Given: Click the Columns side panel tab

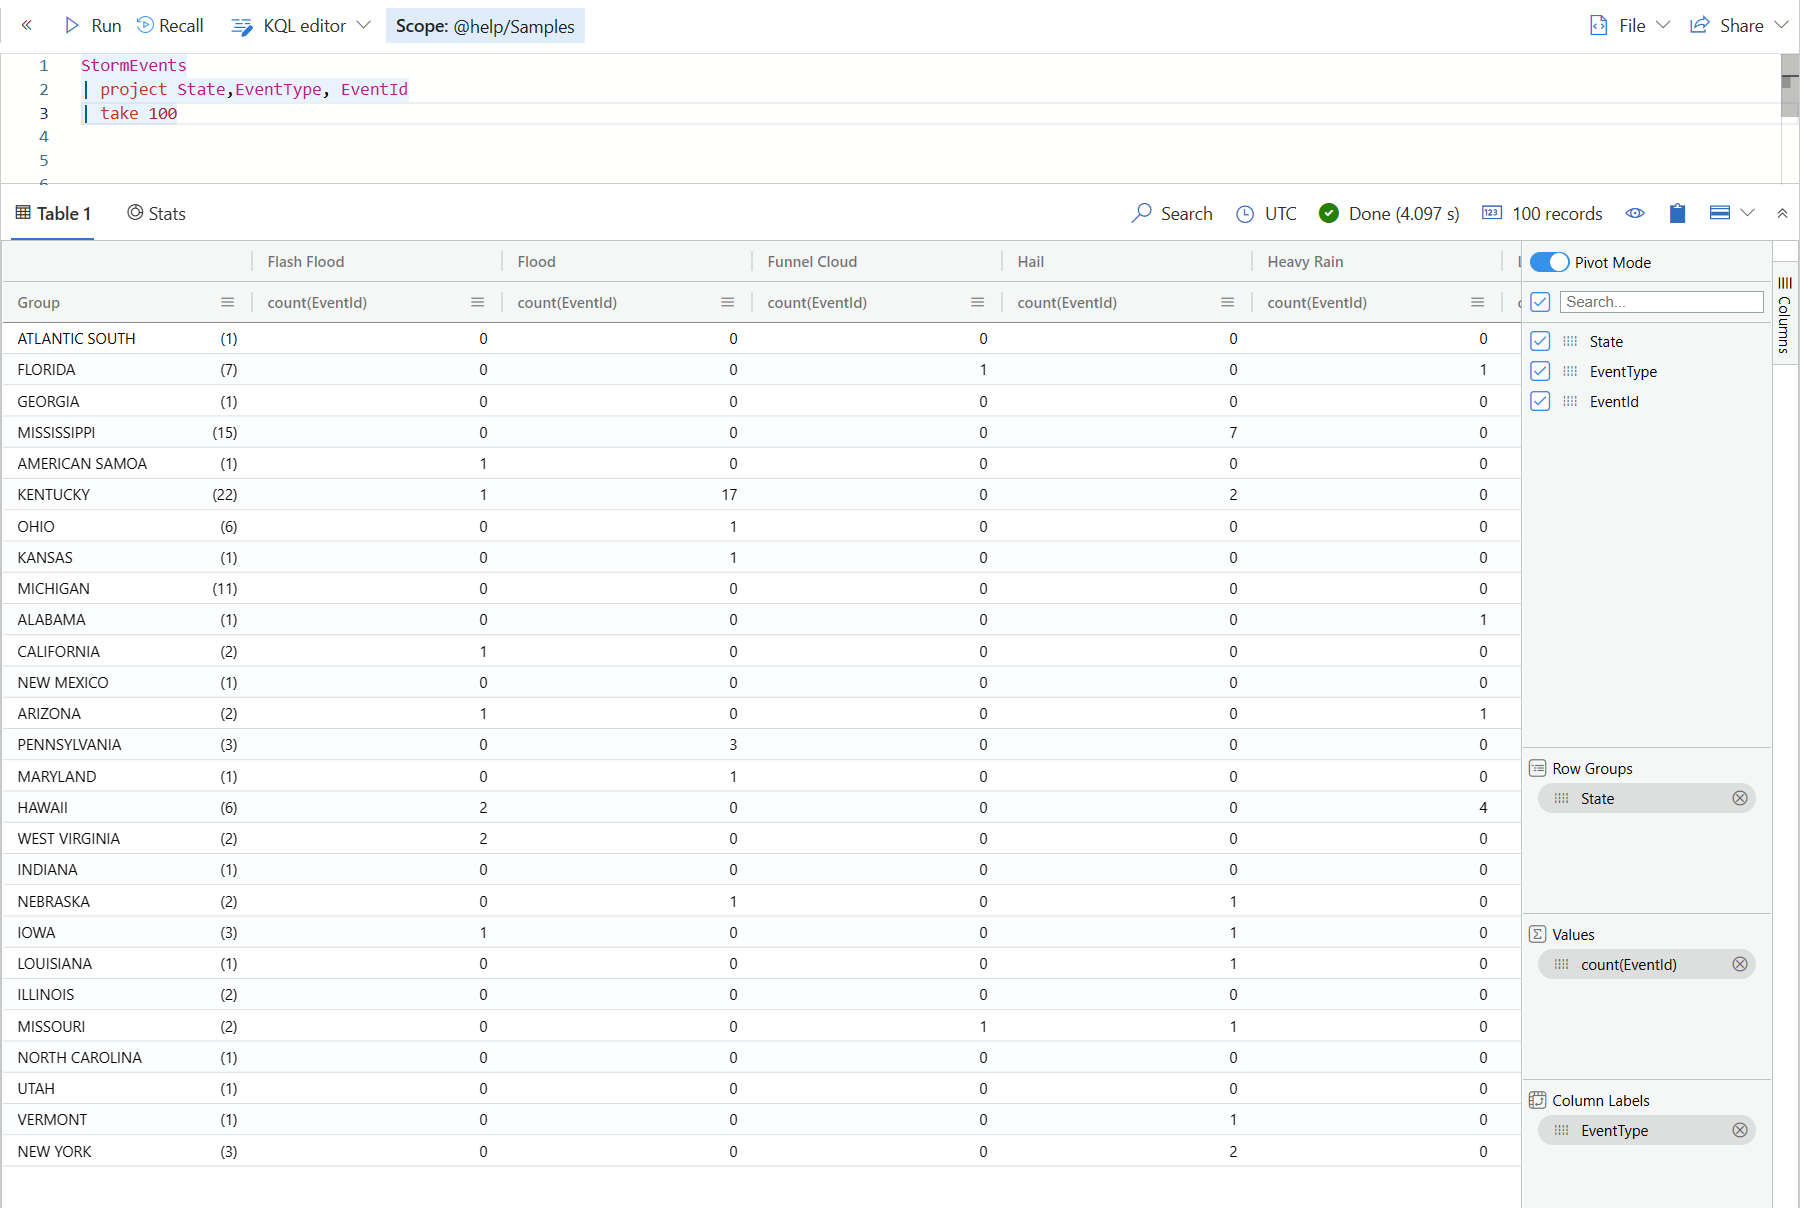Looking at the screenshot, I should click(x=1785, y=315).
